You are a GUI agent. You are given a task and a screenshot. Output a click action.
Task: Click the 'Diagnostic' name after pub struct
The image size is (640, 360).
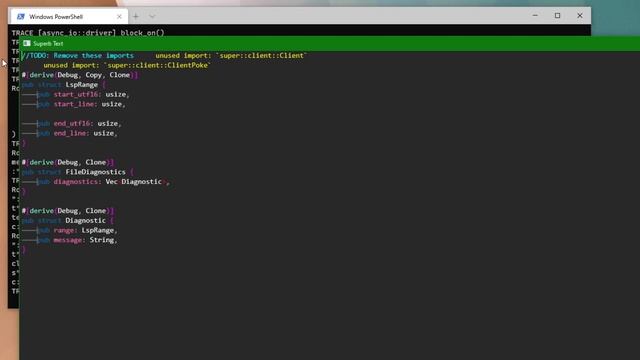(x=86, y=221)
